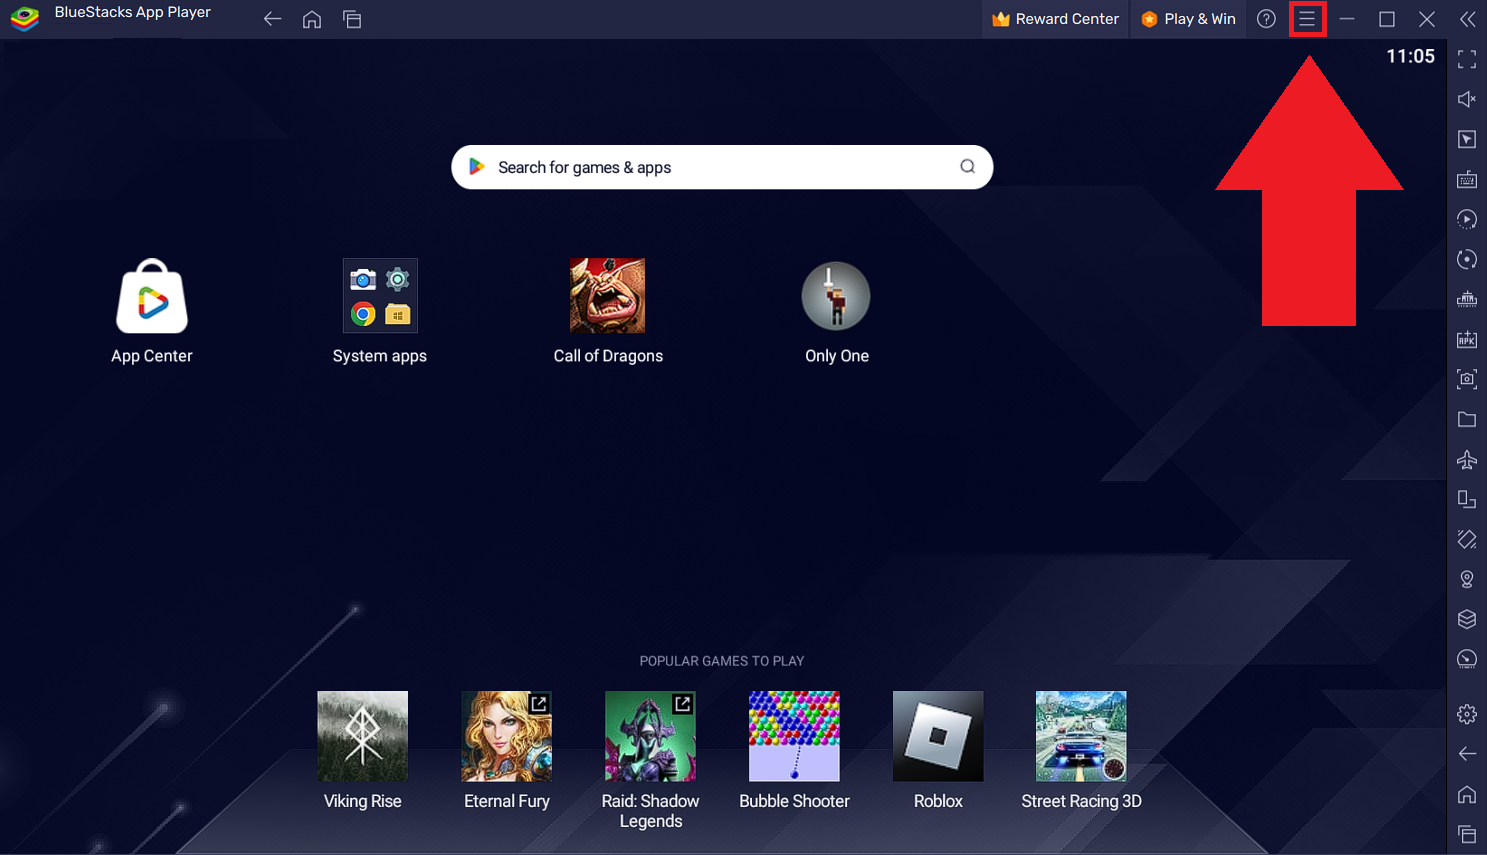Viewport: 1487px width, 855px height.
Task: Open the System apps folder
Action: (x=380, y=311)
